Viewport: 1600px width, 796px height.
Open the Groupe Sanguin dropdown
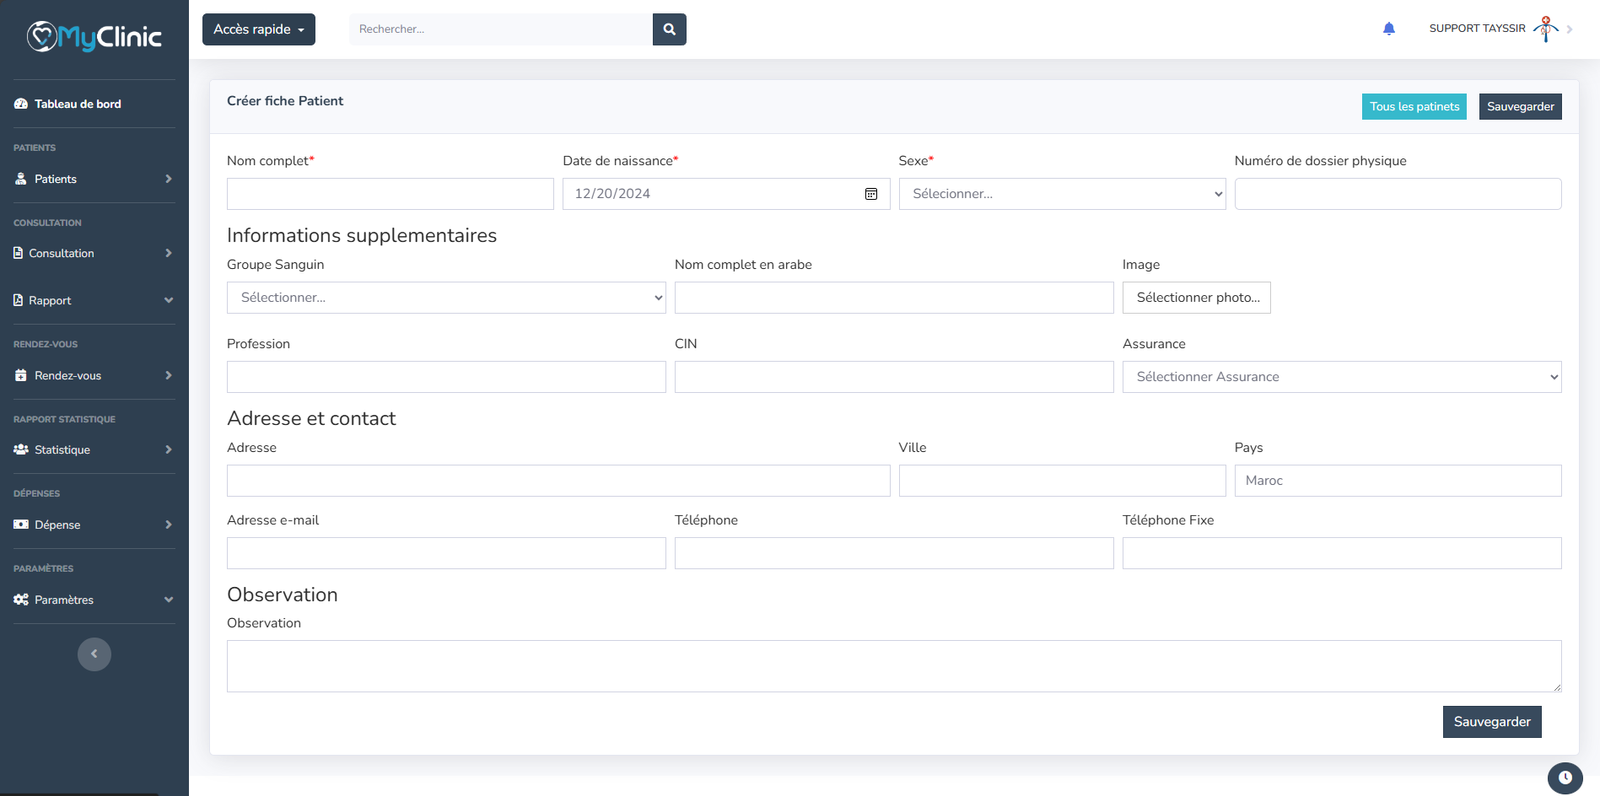coord(446,298)
